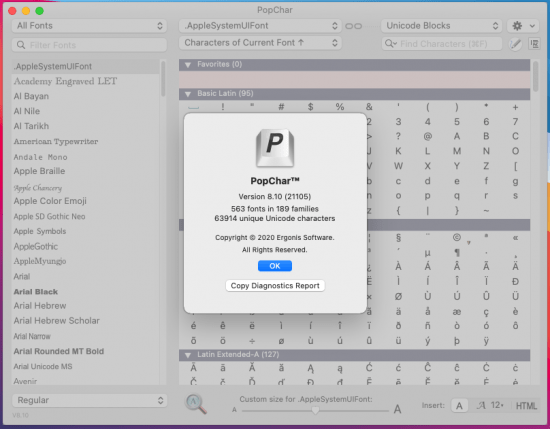Viewport: 550px width, 429px height.
Task: Click Copy Diagnostics Report button
Action: pos(275,286)
